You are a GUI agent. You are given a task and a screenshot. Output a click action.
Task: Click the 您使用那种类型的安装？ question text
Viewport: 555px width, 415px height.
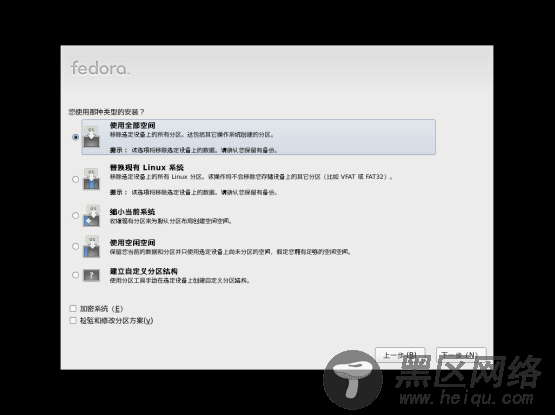tap(106, 112)
